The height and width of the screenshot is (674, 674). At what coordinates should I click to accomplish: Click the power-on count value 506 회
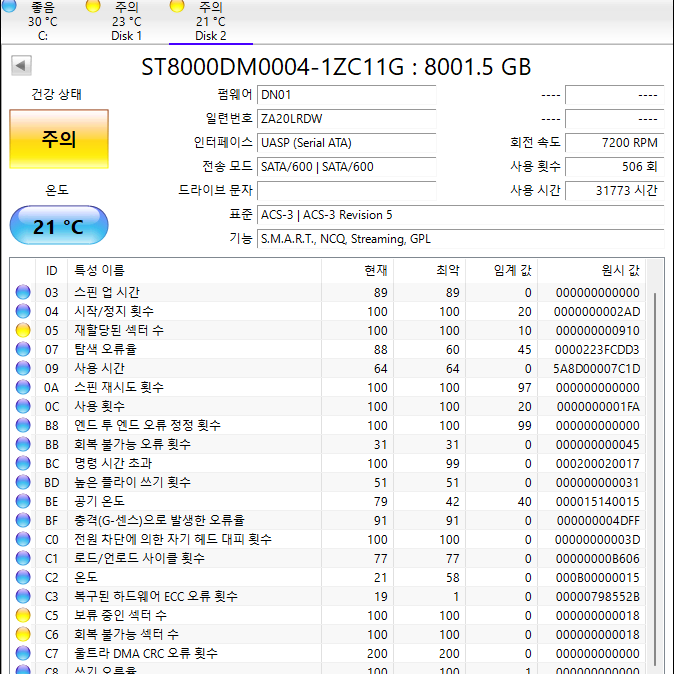[615, 167]
